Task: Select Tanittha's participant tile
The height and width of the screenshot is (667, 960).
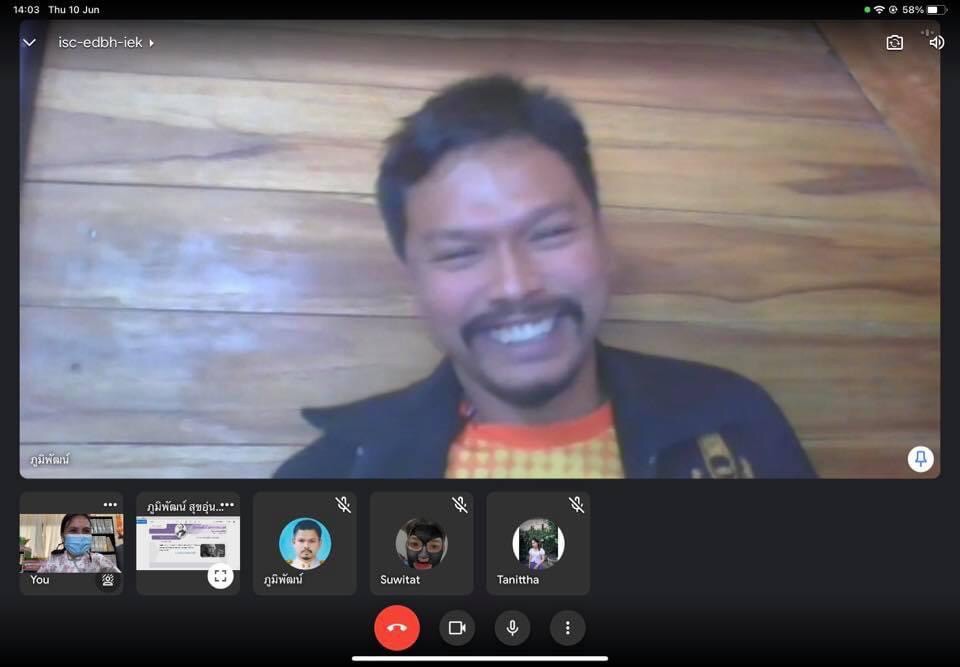Action: pos(538,543)
